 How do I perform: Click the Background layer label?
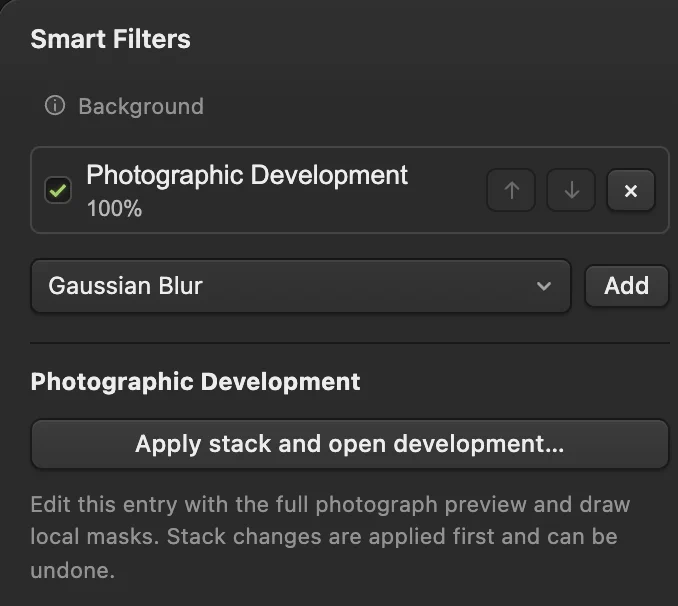click(141, 106)
